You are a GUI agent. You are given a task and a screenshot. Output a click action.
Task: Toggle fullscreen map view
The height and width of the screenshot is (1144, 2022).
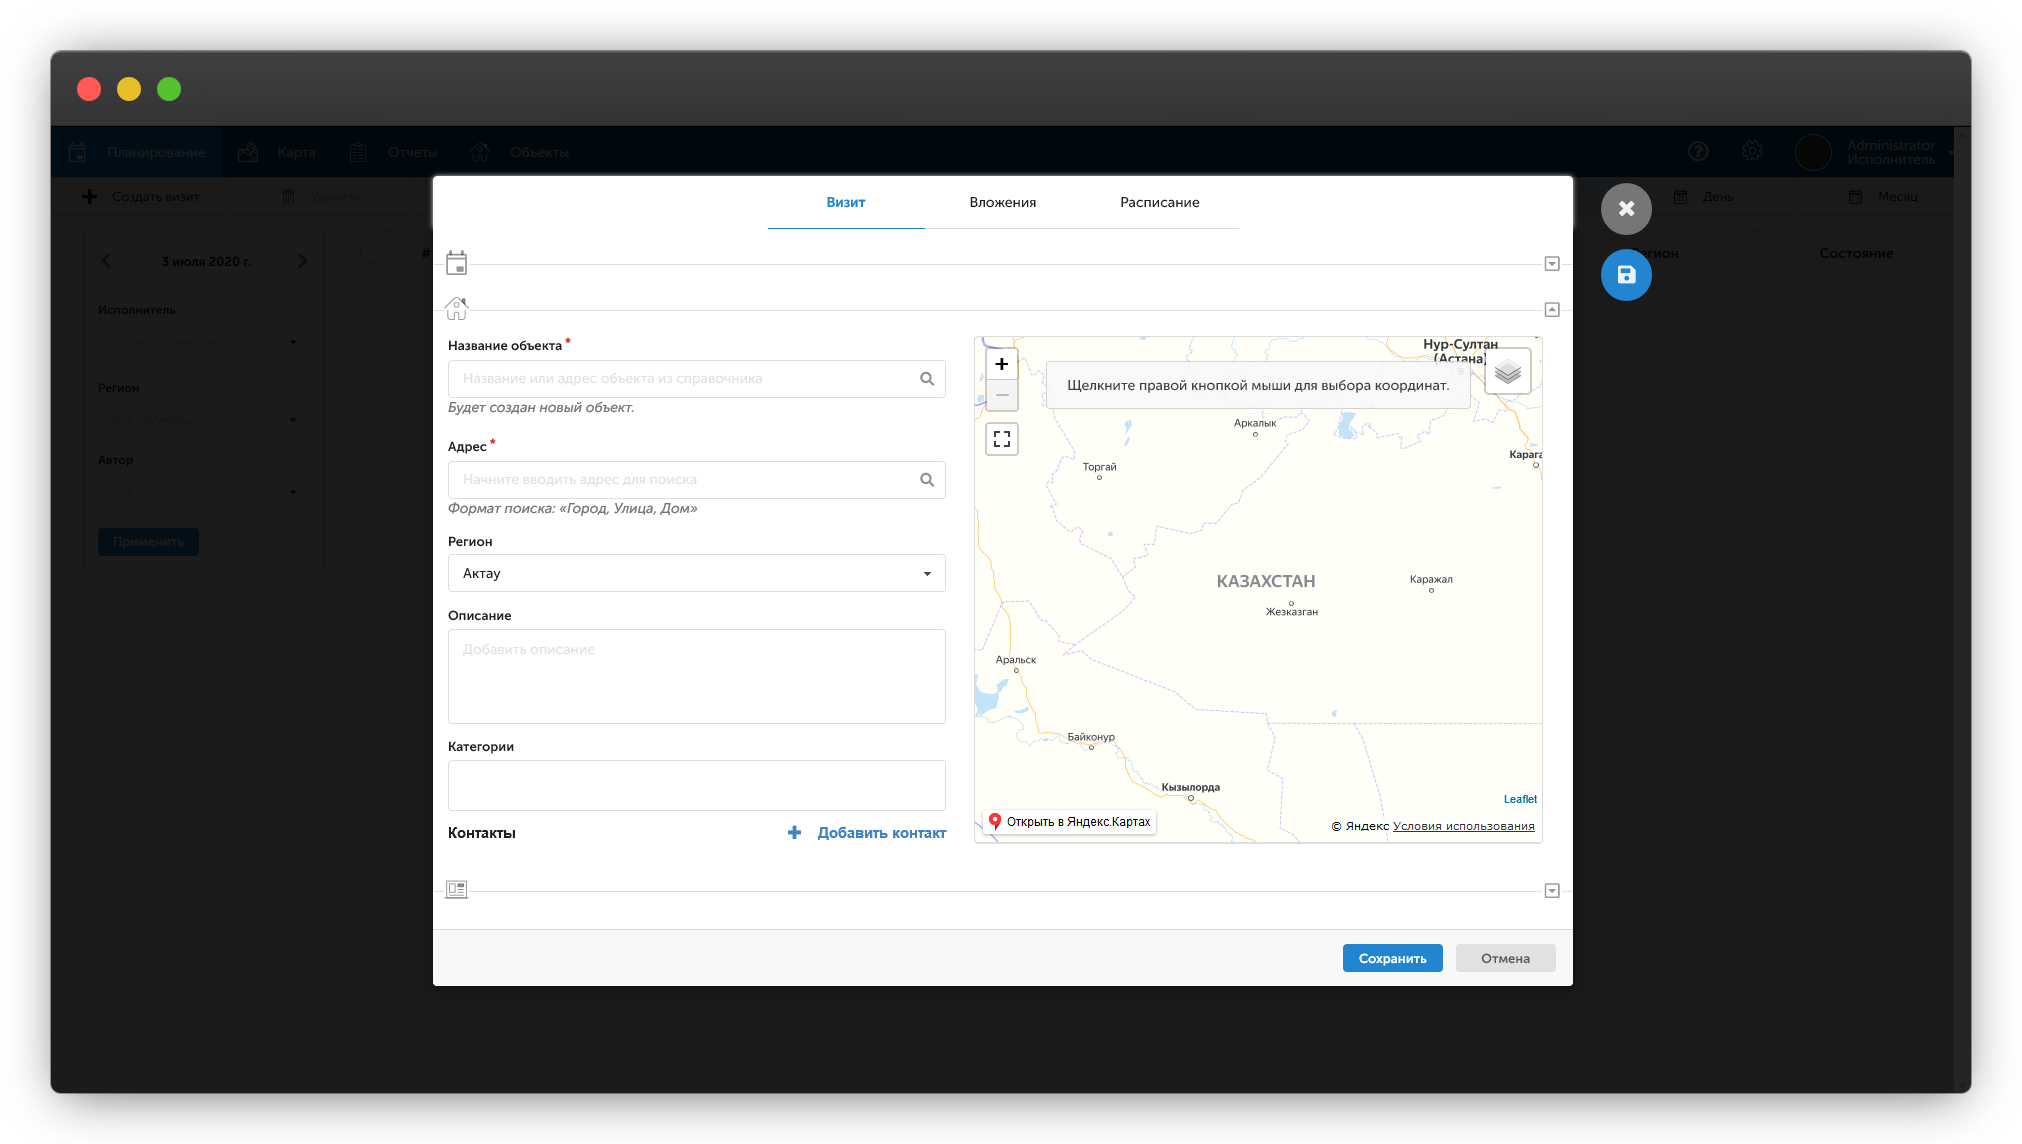[1002, 439]
